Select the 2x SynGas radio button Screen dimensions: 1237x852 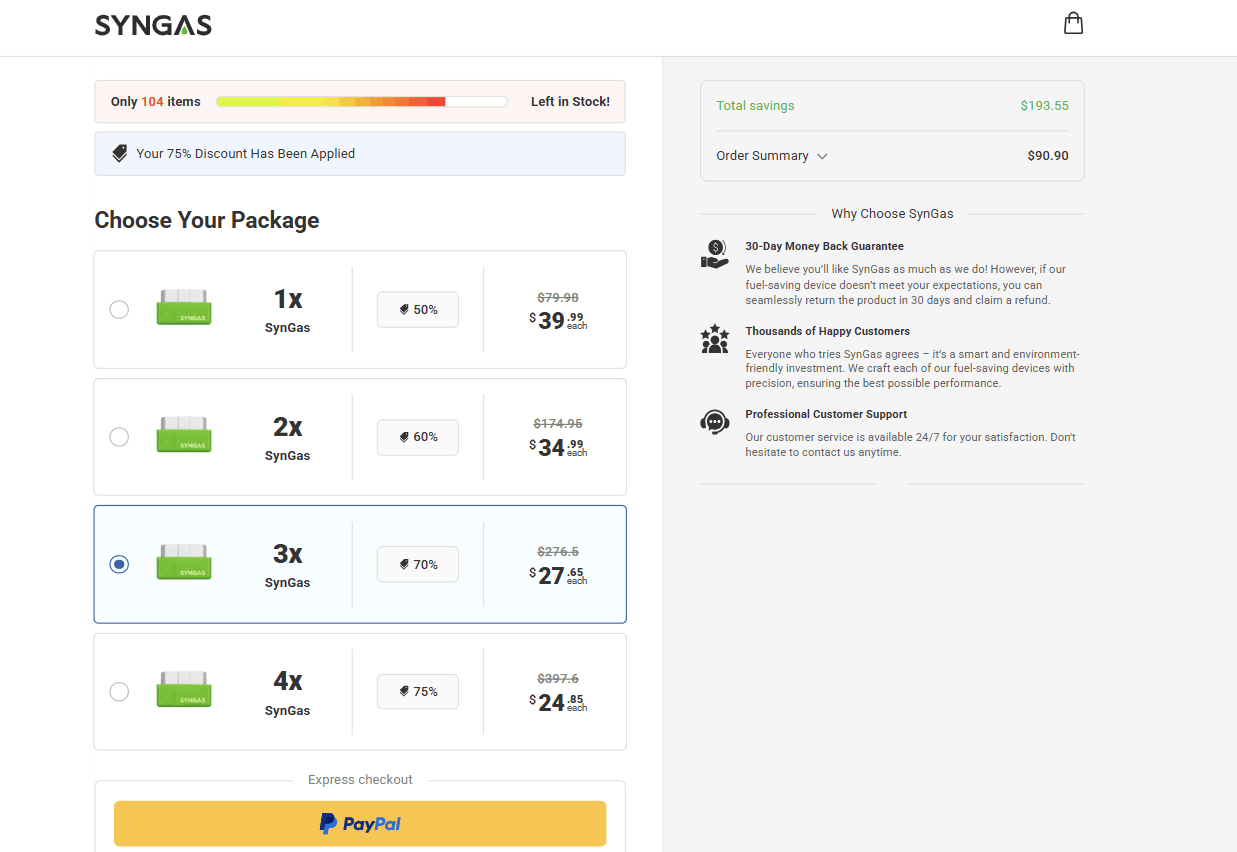[119, 437]
